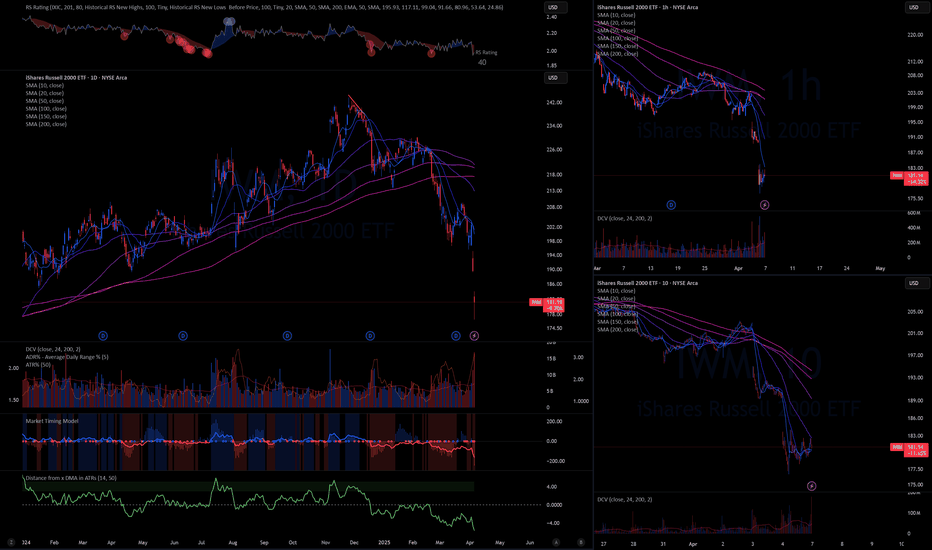Click the 220.00 price level on 1h axis
The image size is (932, 550).
915,35
